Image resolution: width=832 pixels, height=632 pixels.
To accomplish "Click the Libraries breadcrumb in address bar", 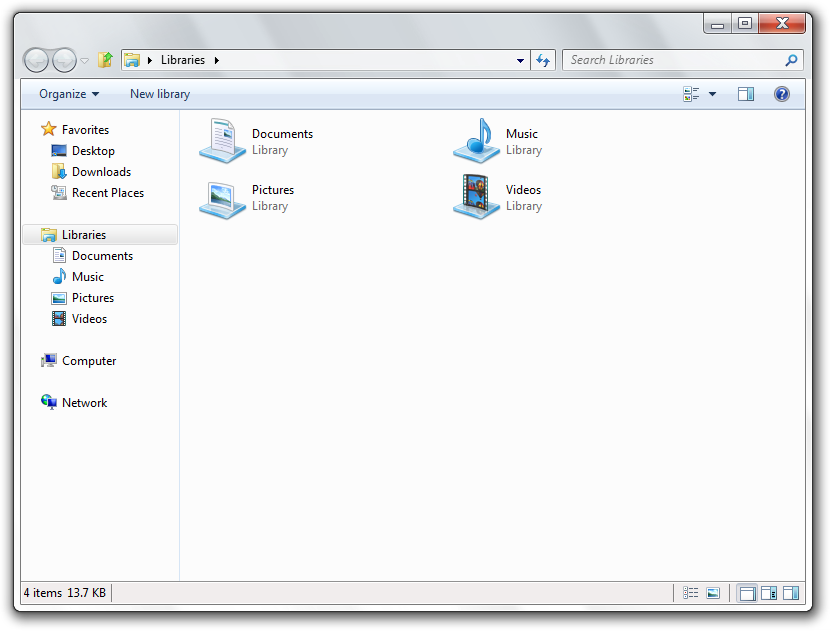I will 183,60.
